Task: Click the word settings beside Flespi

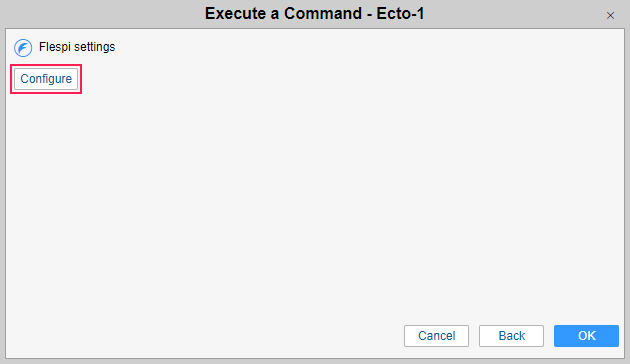Action: pos(94,47)
